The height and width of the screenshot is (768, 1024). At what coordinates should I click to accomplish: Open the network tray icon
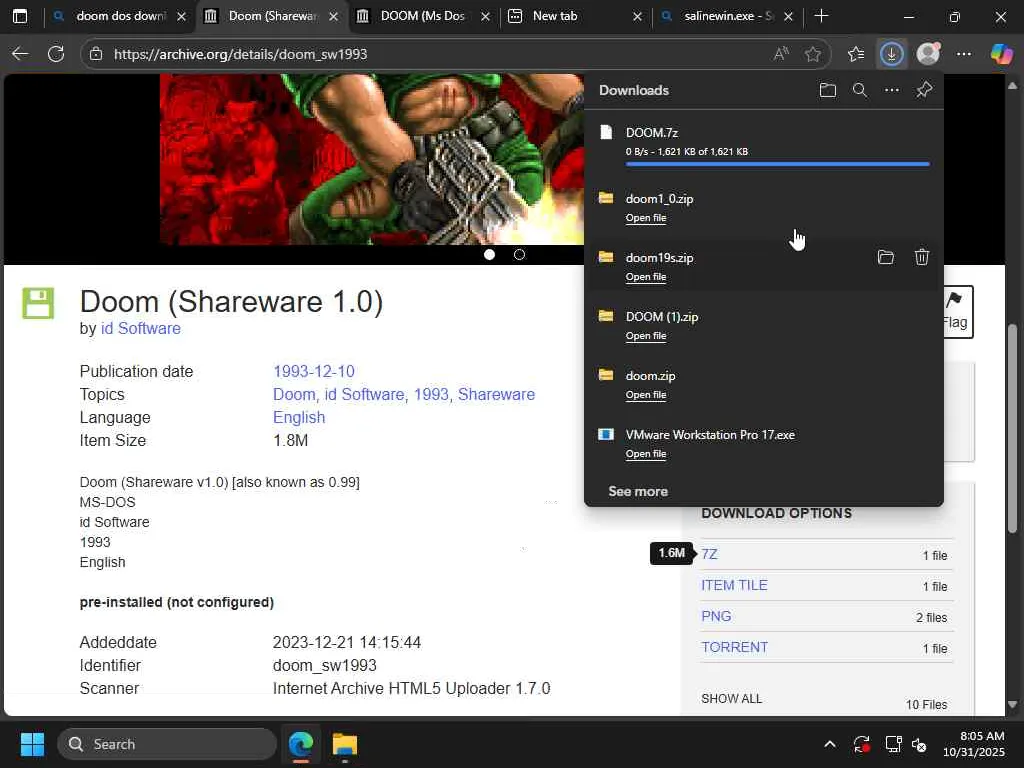click(893, 744)
